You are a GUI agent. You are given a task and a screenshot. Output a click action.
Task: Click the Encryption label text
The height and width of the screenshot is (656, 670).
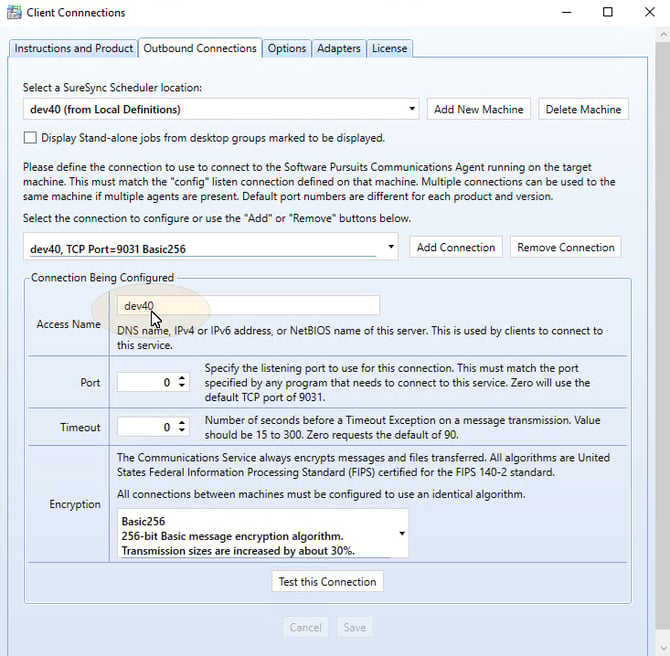tap(75, 504)
